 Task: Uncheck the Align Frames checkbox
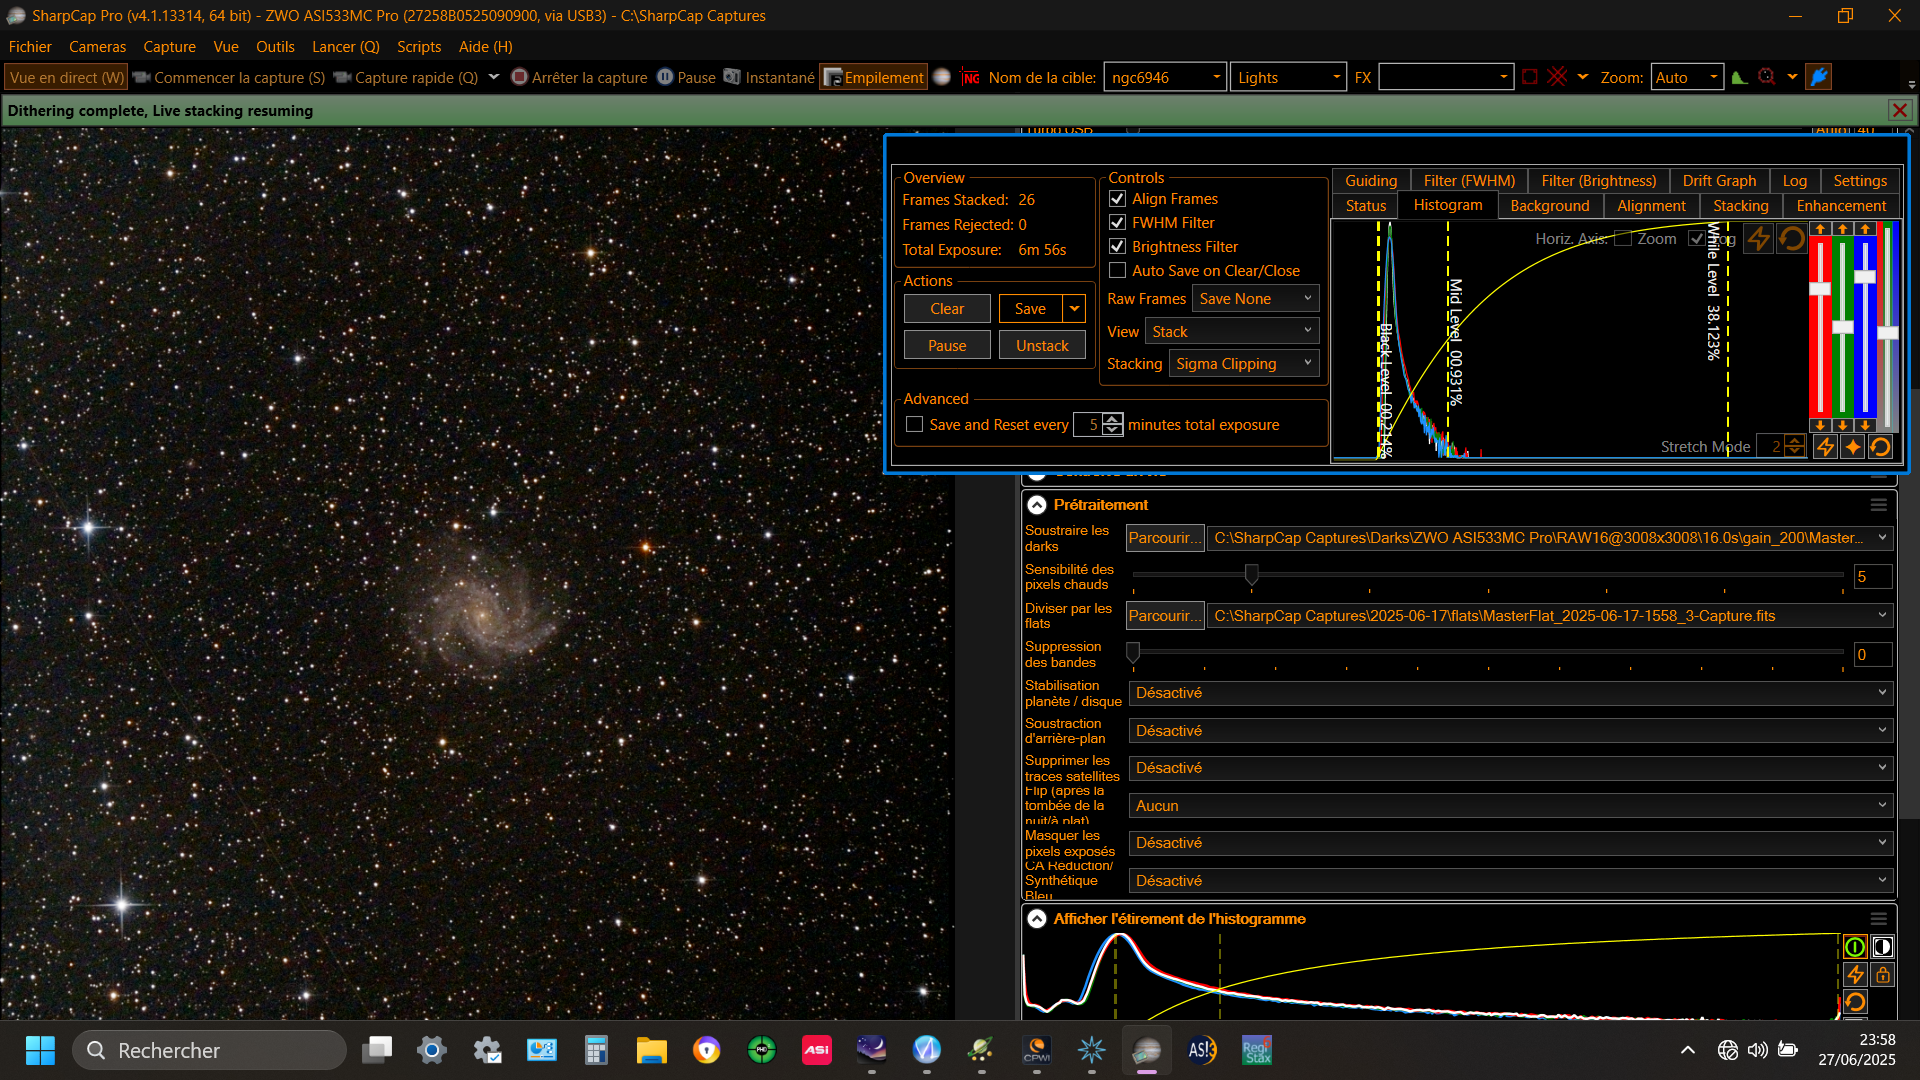tap(1118, 199)
